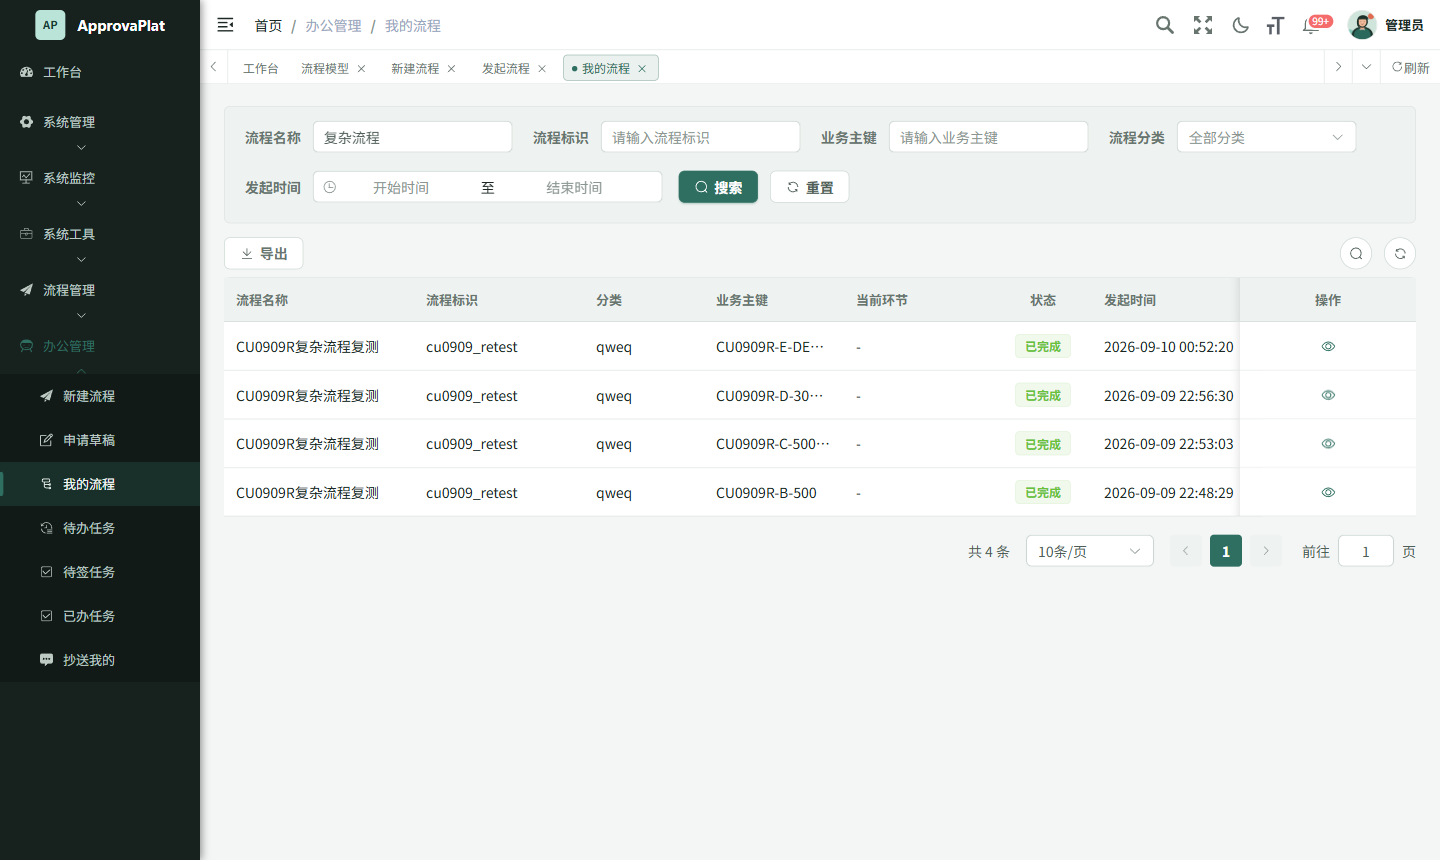Screen dimensions: 1440x860
Task: Go to 抄送我的 in the sidebar
Action: pyautogui.click(x=100, y=660)
